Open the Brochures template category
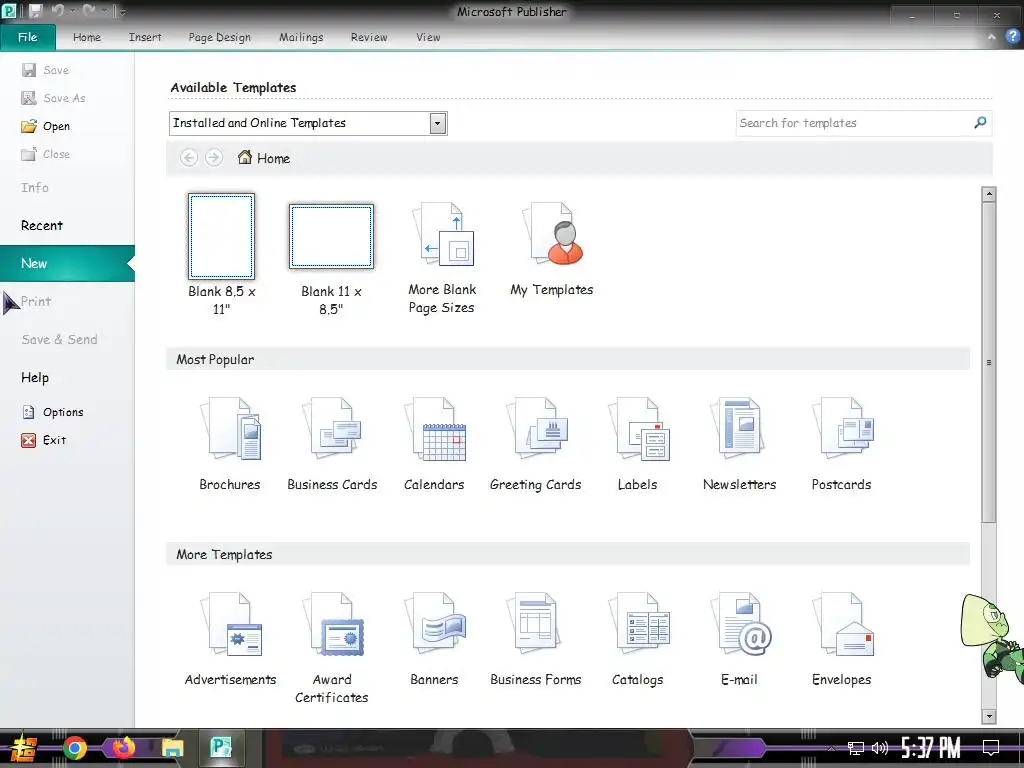 point(230,443)
